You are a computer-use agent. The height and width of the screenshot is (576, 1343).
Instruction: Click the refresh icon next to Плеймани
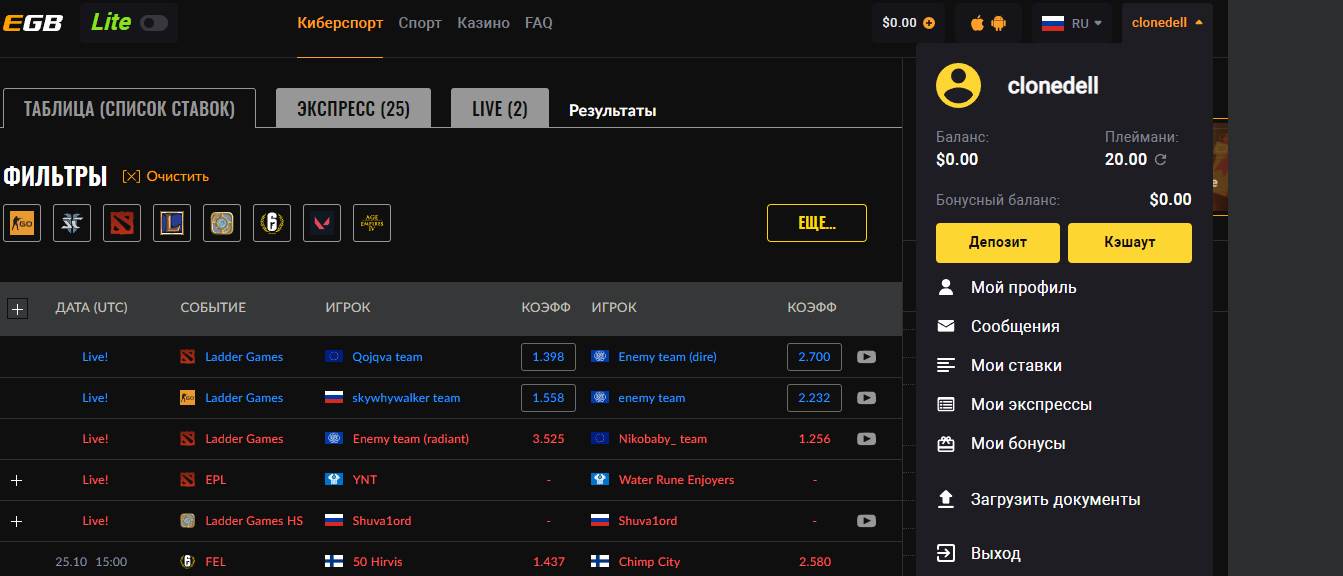1161,160
